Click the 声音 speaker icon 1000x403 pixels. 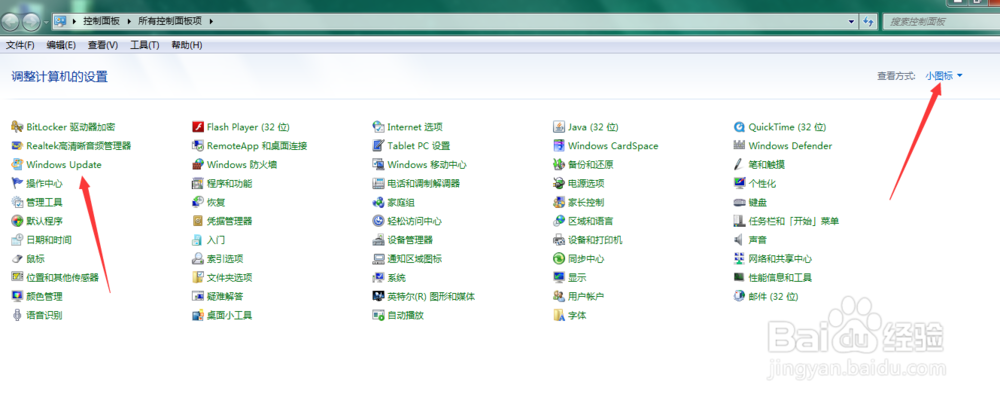tap(740, 240)
